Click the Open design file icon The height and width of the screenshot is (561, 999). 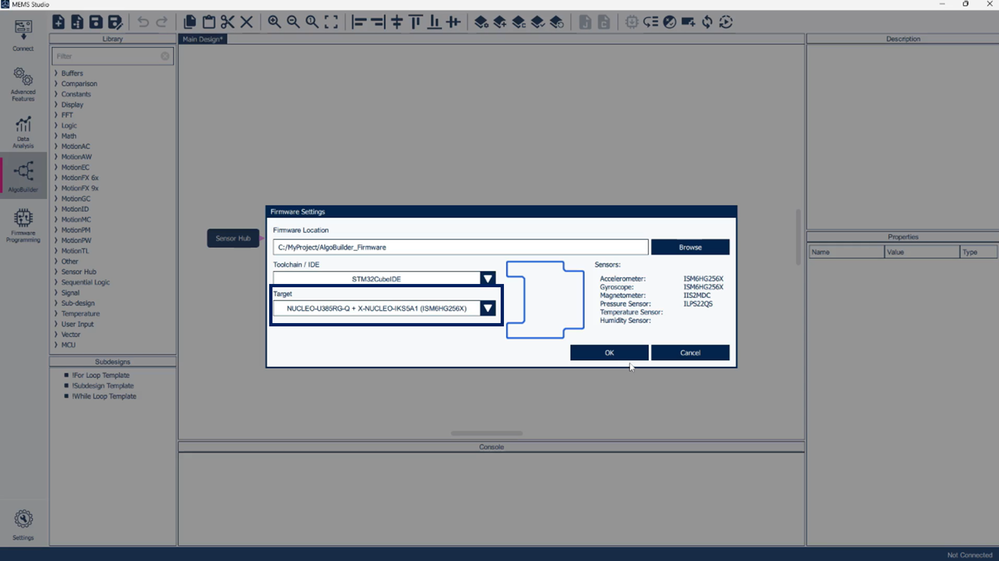(x=77, y=22)
